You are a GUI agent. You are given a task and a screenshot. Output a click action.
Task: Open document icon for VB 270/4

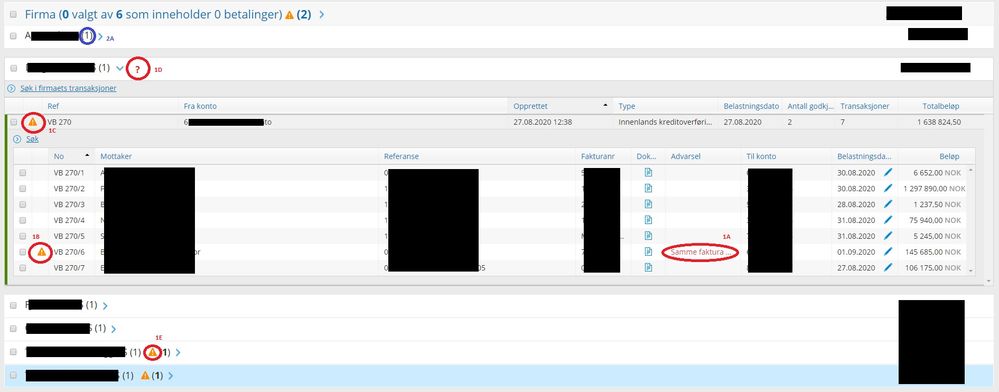648,220
